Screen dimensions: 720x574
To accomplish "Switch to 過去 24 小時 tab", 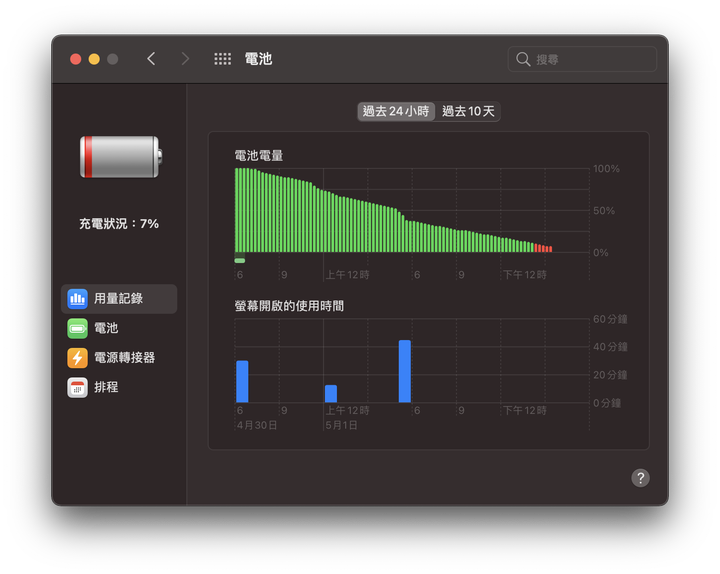I will pyautogui.click(x=396, y=111).
